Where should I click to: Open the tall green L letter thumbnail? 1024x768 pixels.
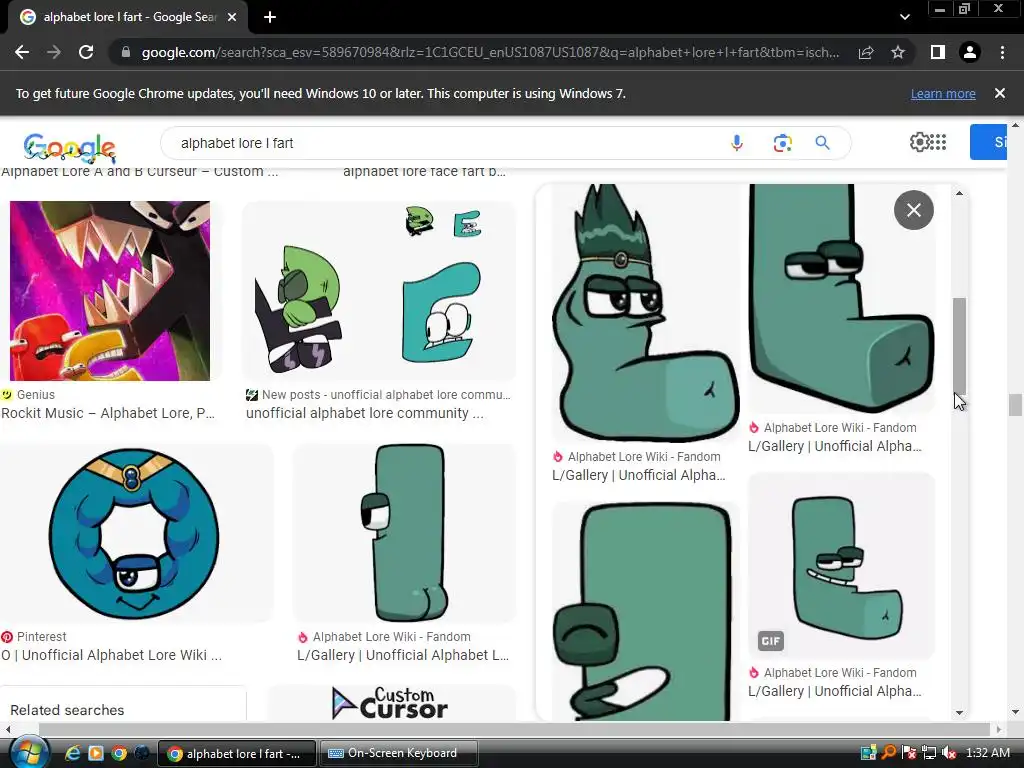pos(405,534)
